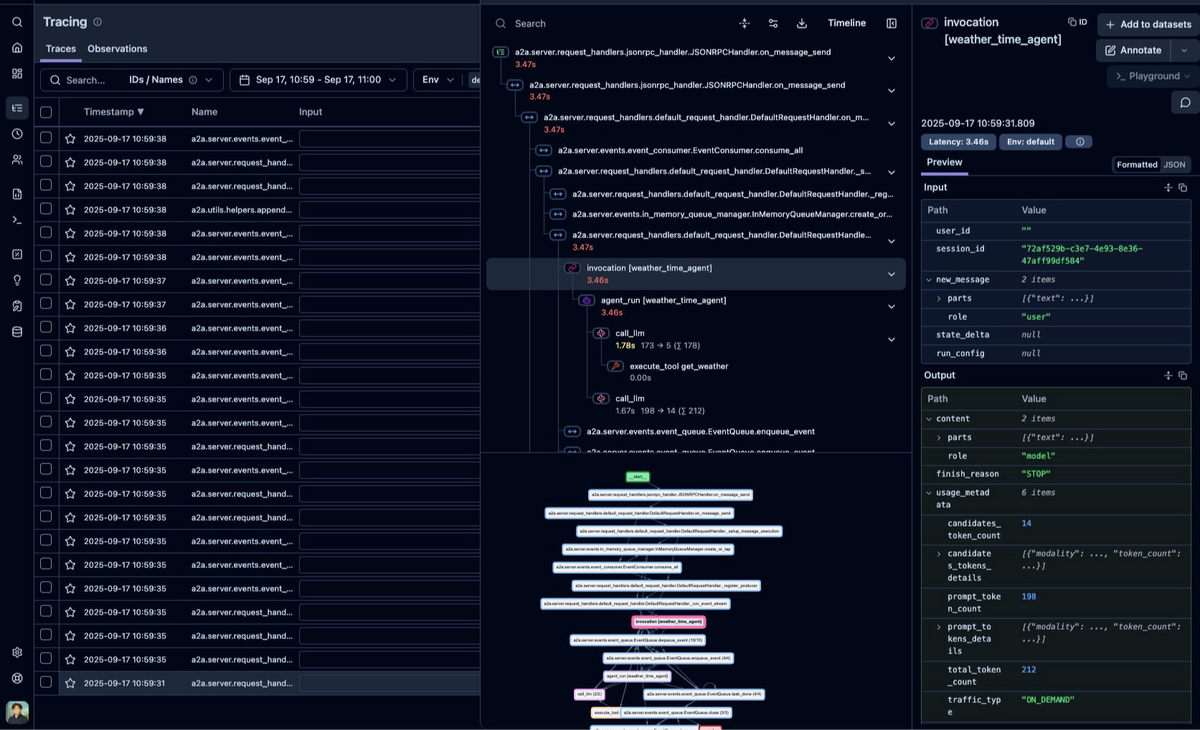Click the comment bubble icon

pos(1185,103)
